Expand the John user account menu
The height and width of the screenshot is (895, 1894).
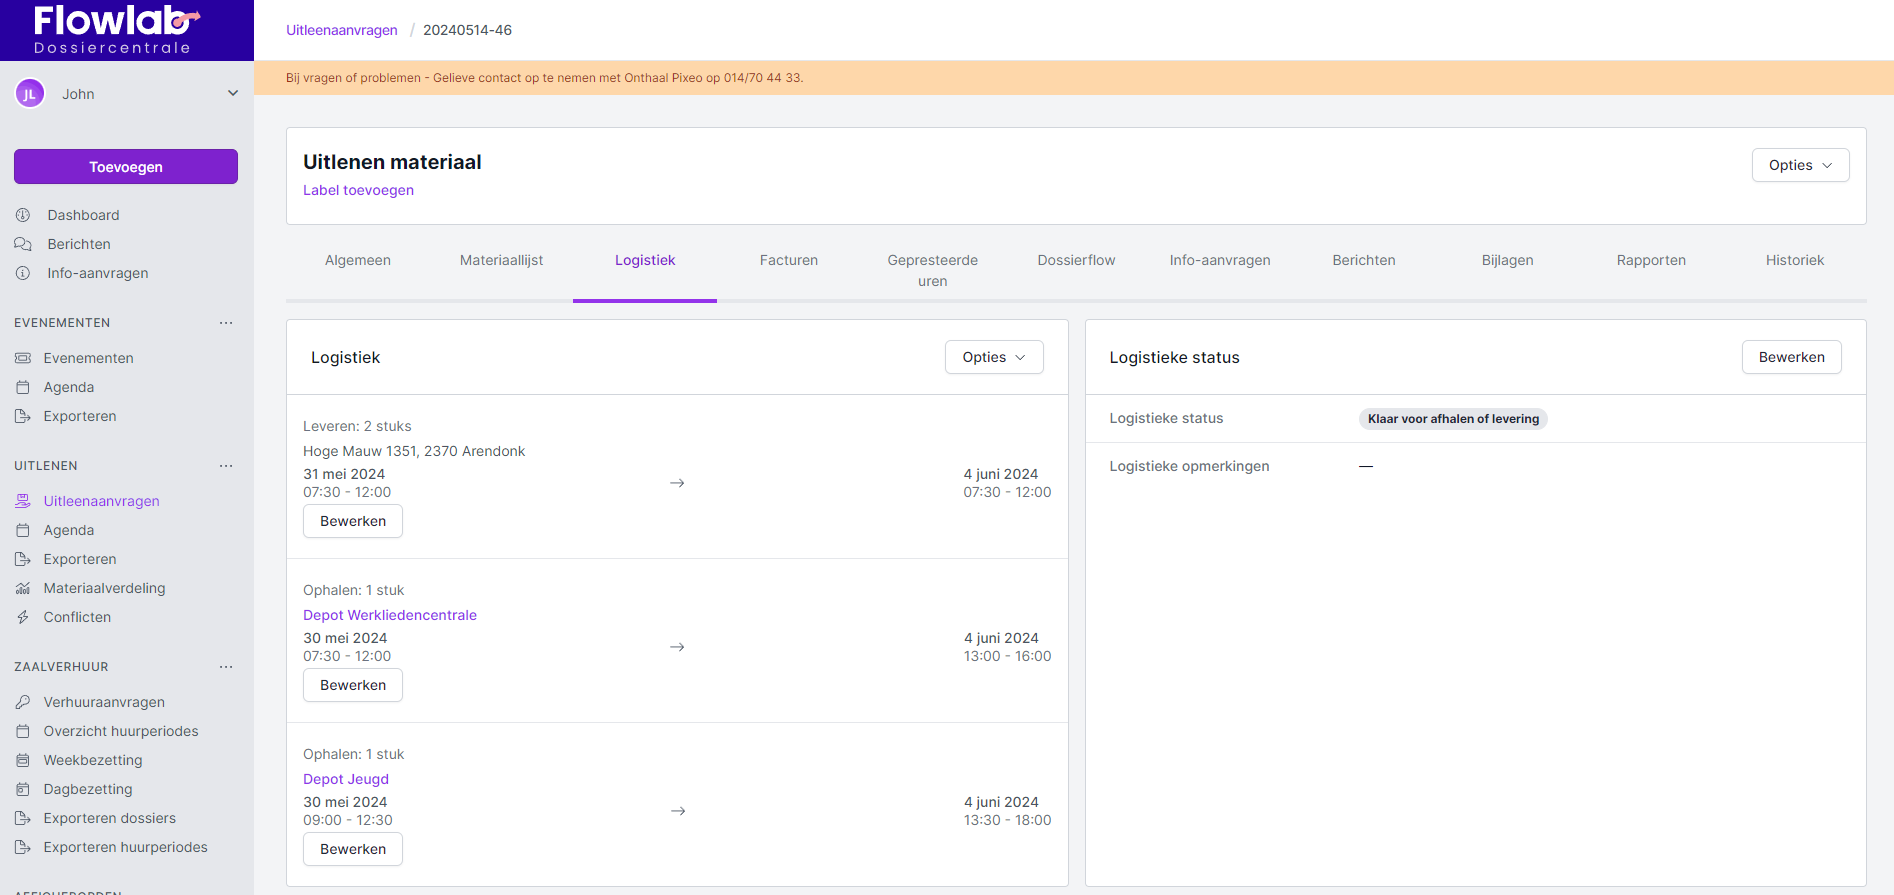tap(232, 94)
